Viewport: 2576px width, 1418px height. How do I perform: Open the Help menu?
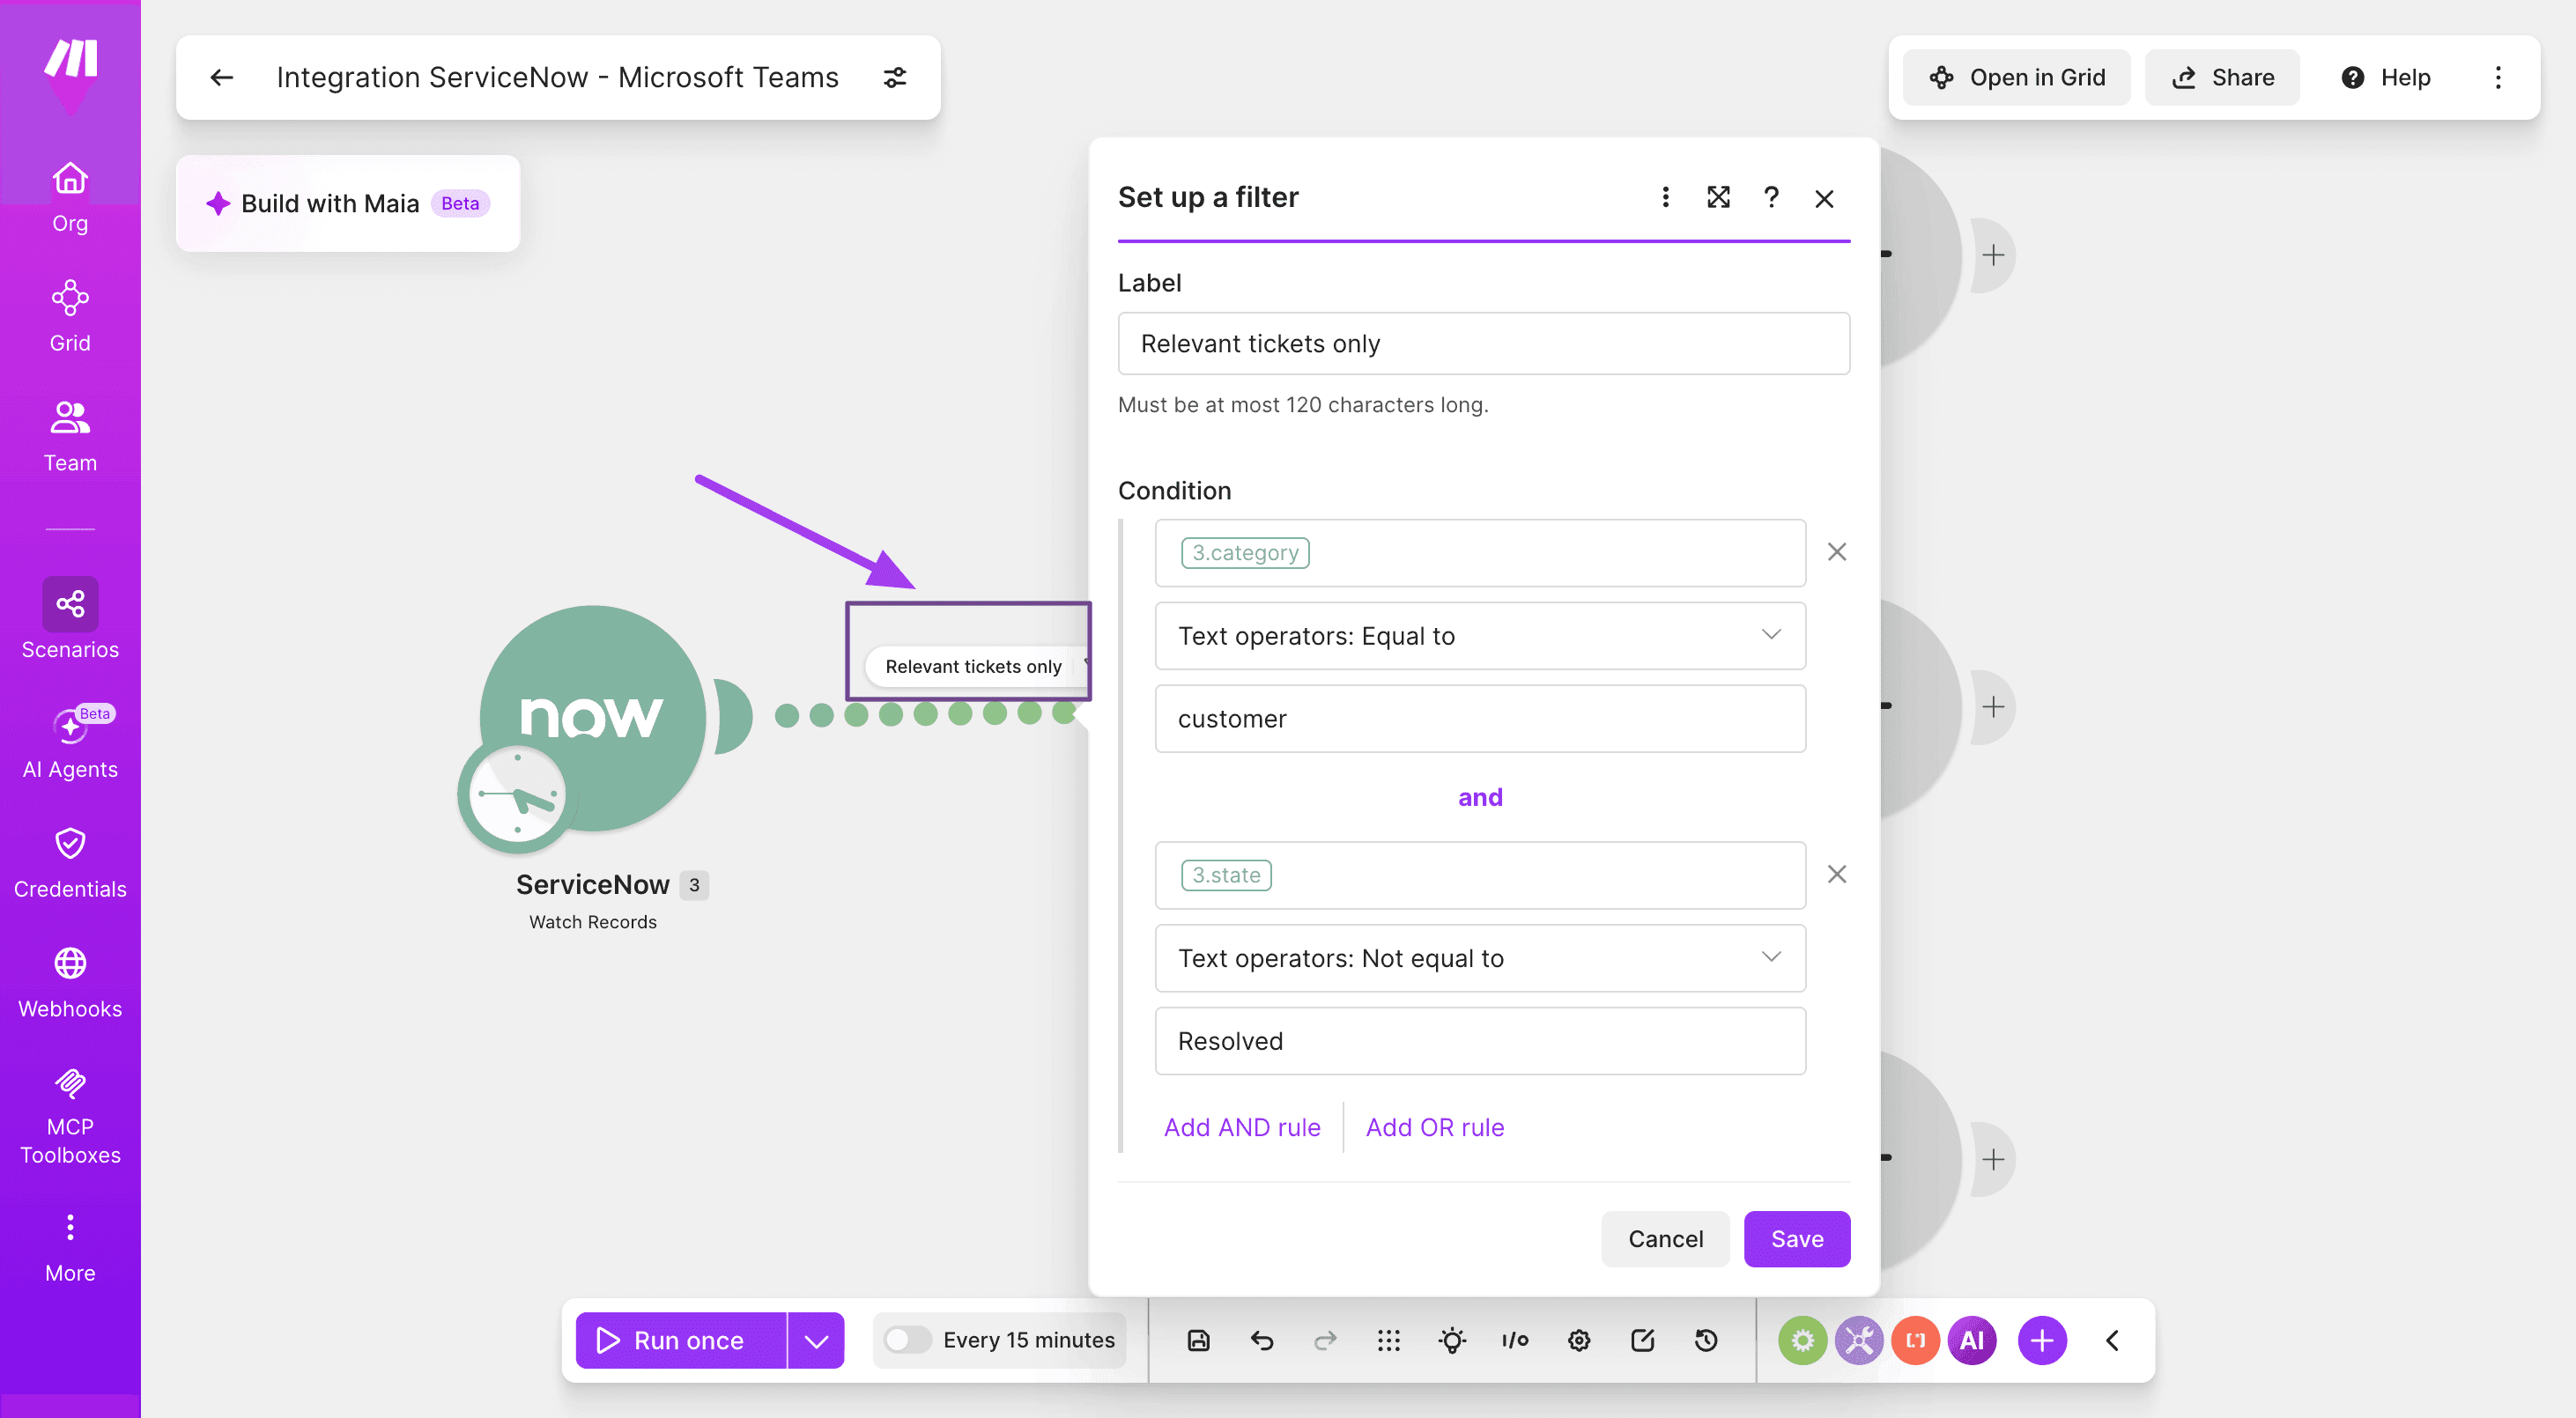(x=2386, y=77)
